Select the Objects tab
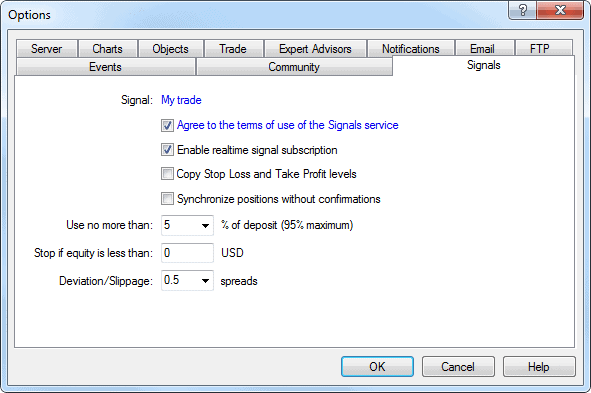This screenshot has width=591, height=393. coord(171,49)
